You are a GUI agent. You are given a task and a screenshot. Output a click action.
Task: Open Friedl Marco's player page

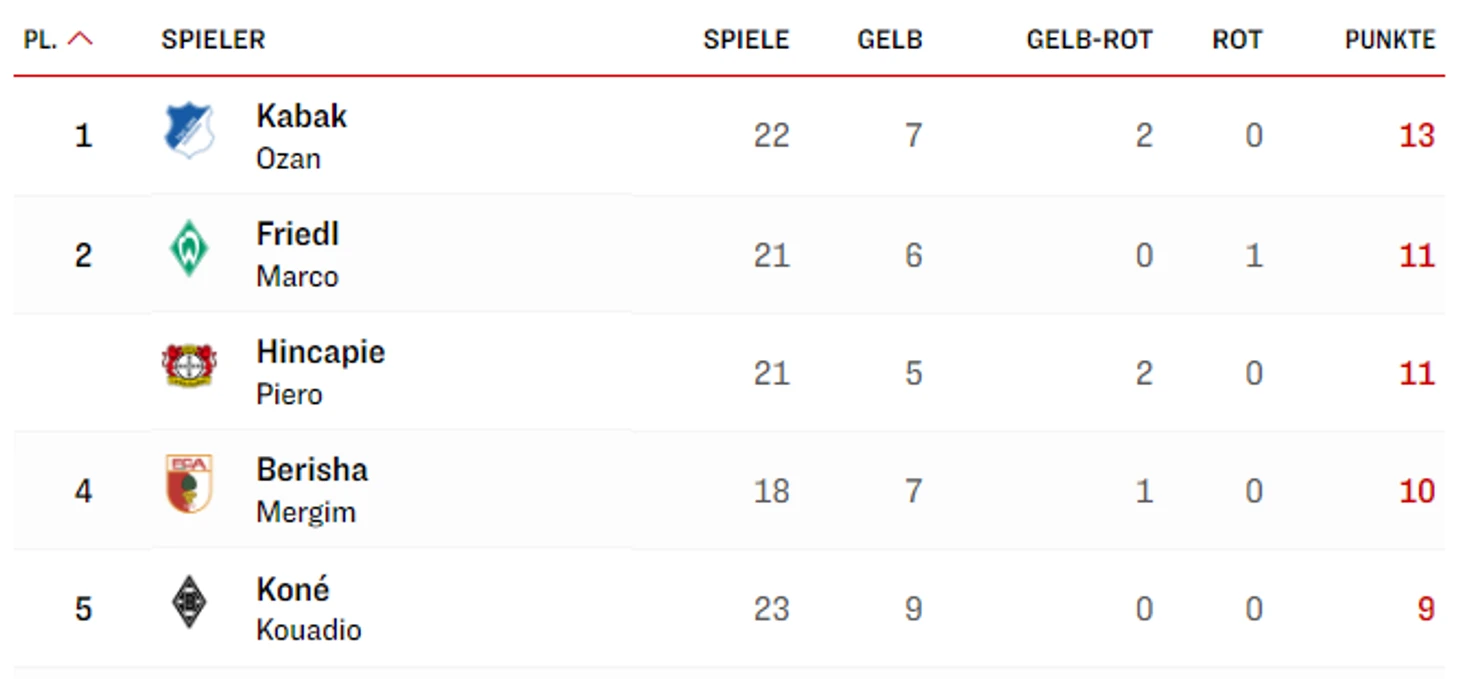298,254
